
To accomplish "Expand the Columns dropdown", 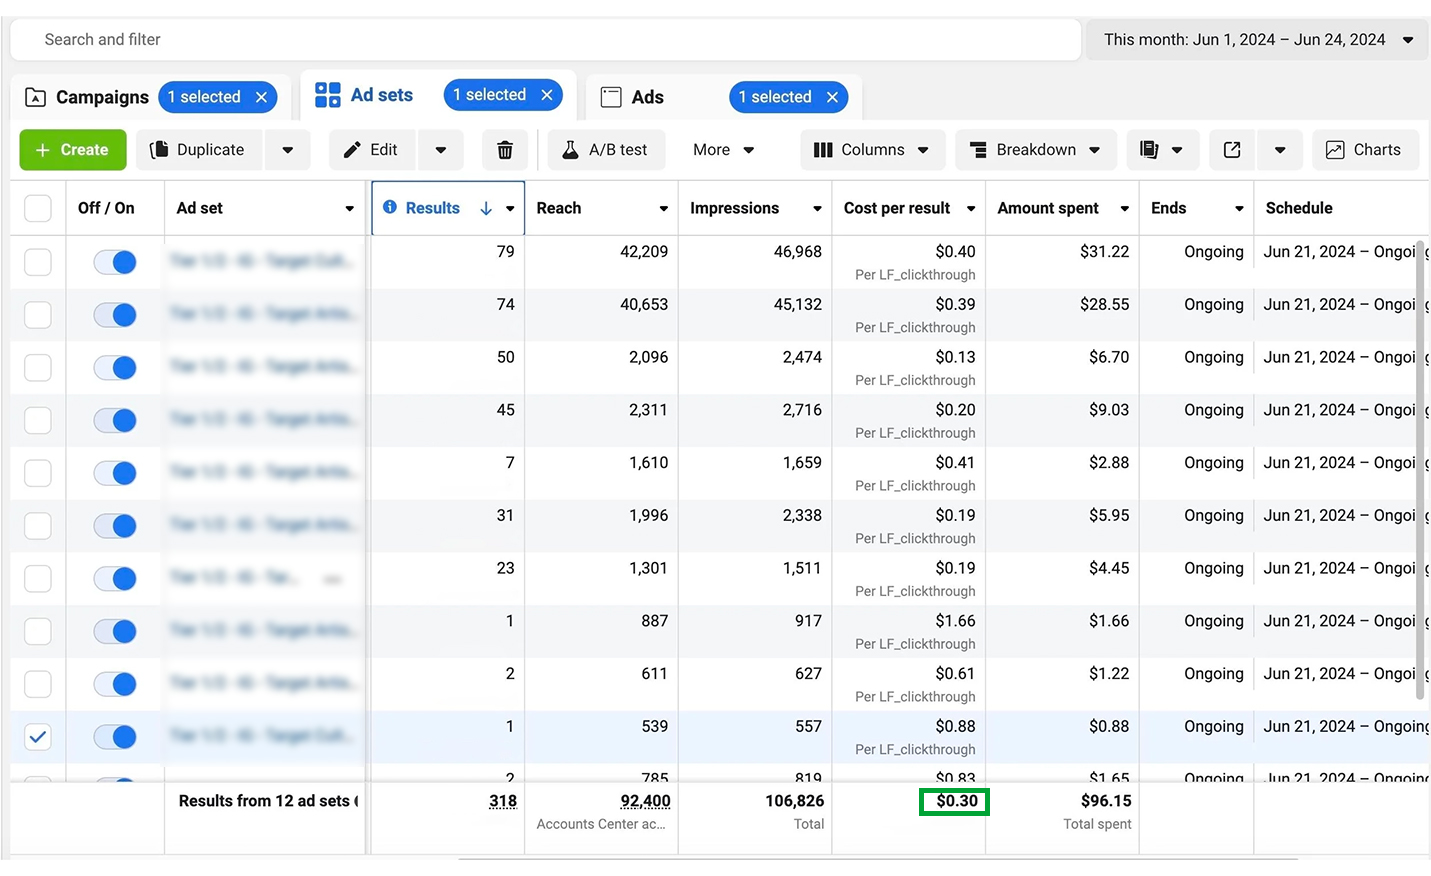I will (872, 150).
